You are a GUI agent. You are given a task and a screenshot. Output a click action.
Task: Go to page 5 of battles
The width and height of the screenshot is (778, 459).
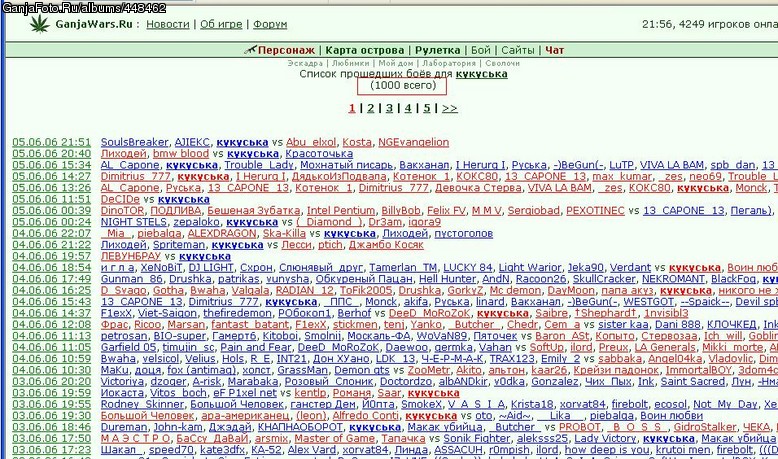(x=427, y=108)
